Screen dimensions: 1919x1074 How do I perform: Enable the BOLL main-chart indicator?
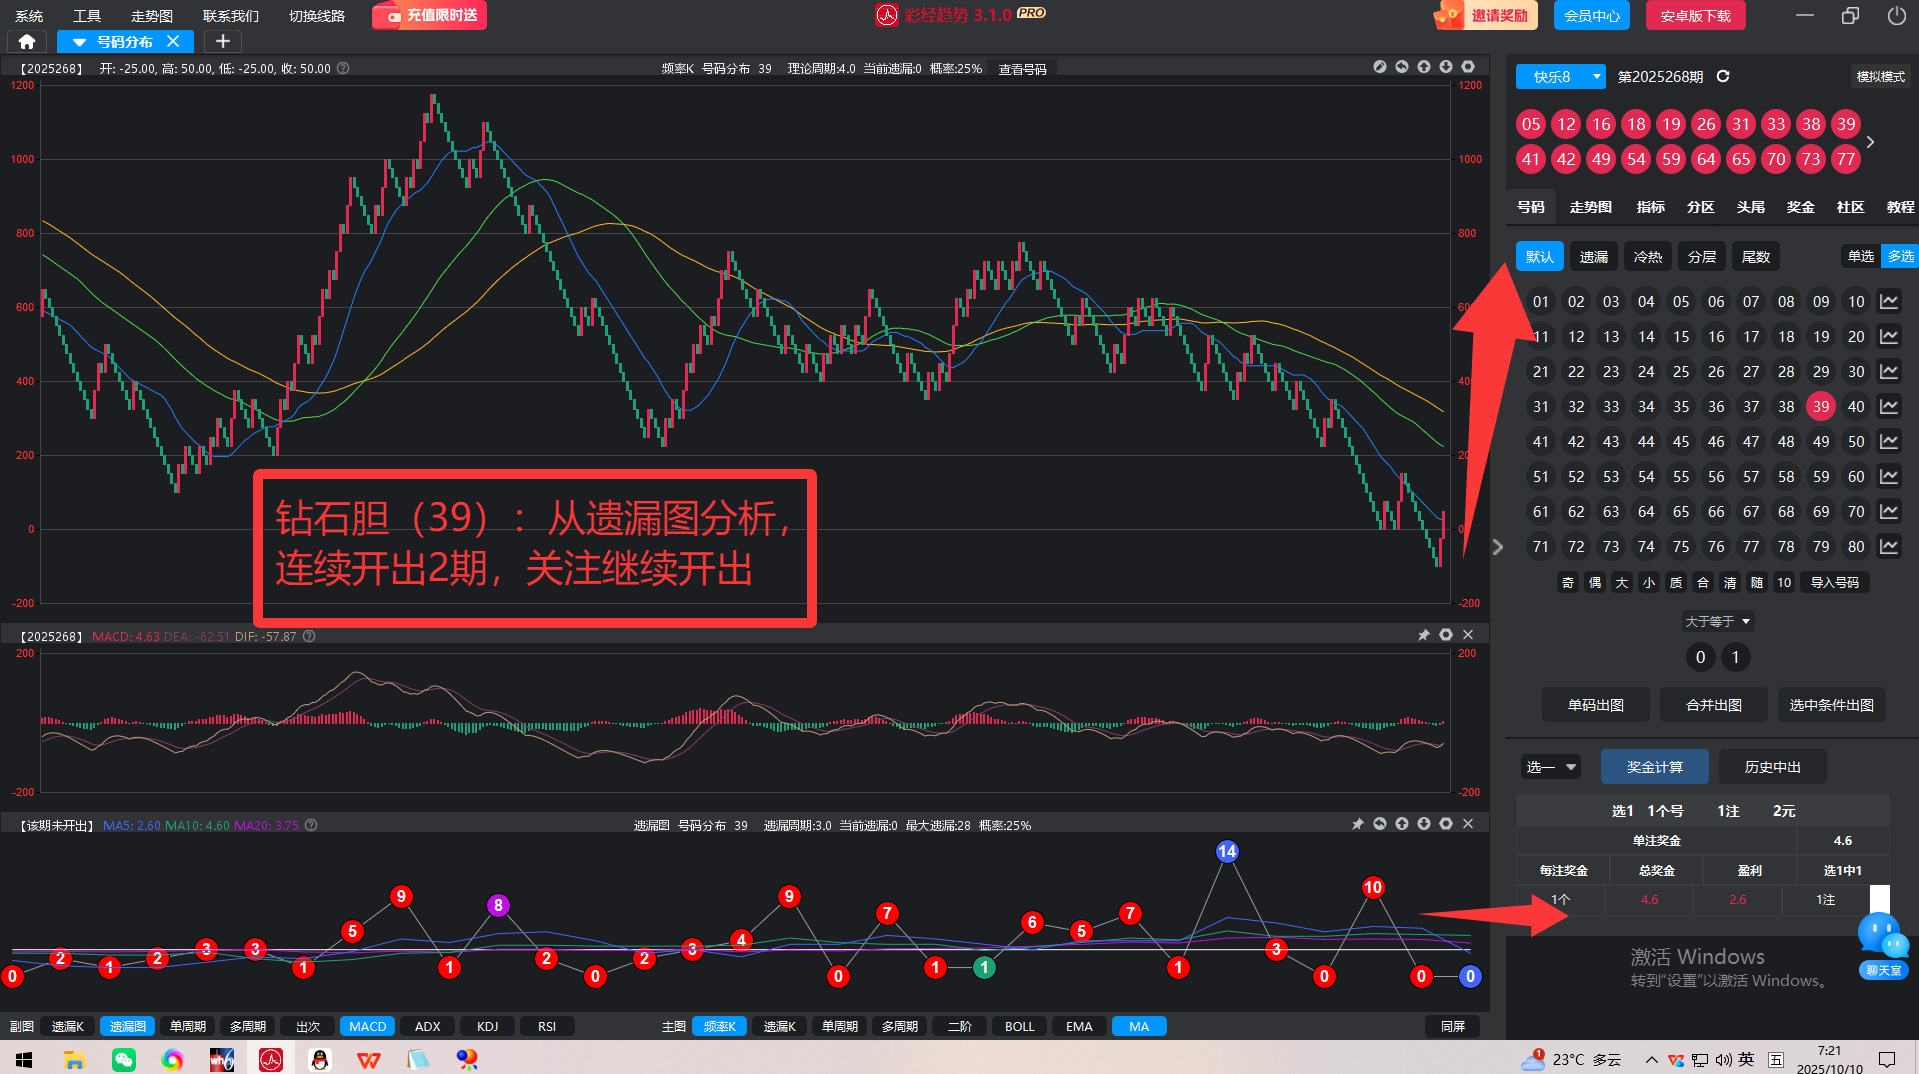point(1019,1026)
